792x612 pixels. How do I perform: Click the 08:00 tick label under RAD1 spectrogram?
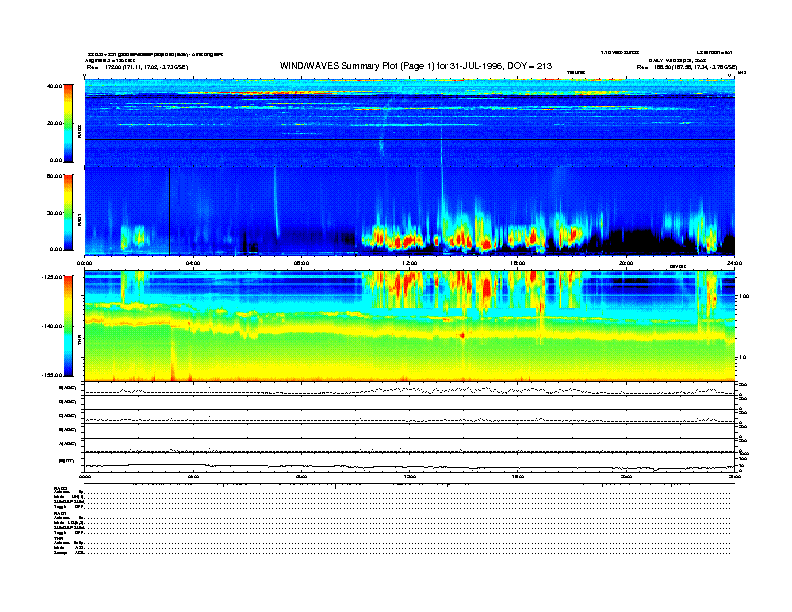tap(301, 263)
